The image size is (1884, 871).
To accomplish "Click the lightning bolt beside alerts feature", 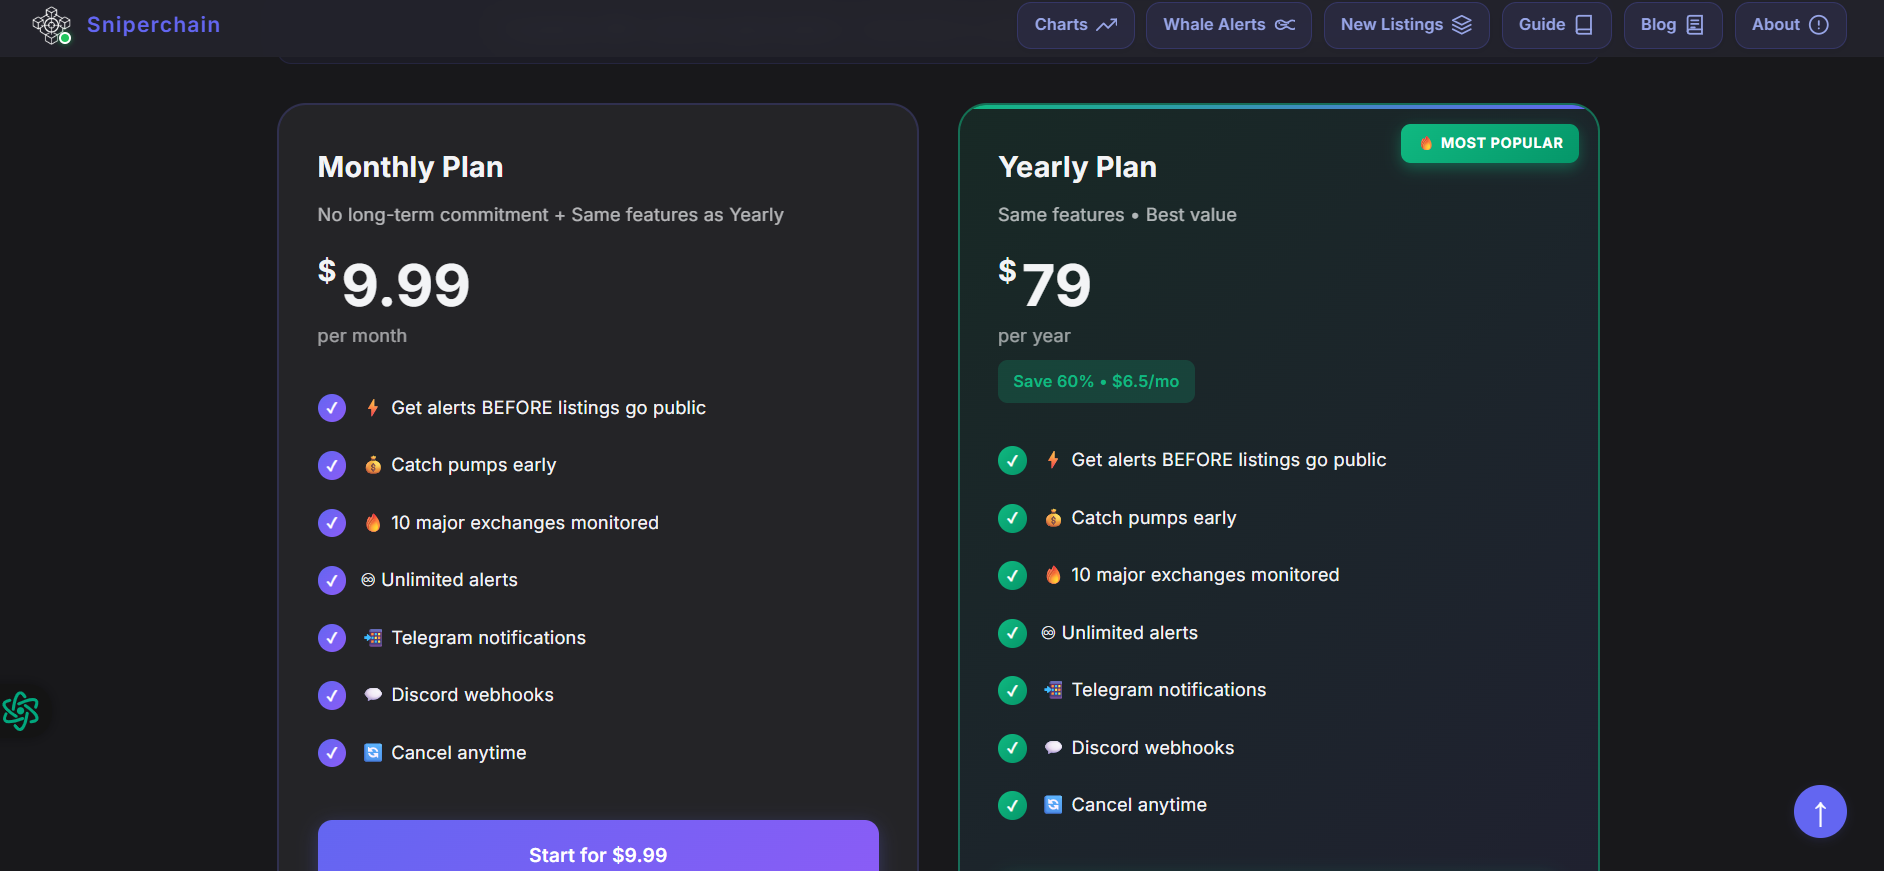I will (371, 407).
